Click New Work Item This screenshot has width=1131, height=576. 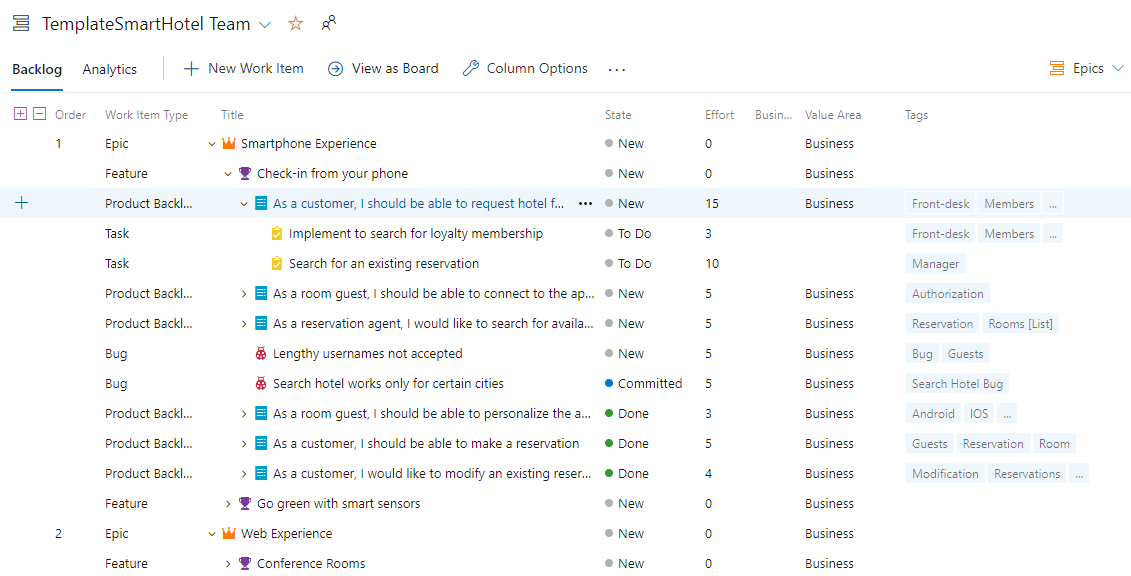243,68
